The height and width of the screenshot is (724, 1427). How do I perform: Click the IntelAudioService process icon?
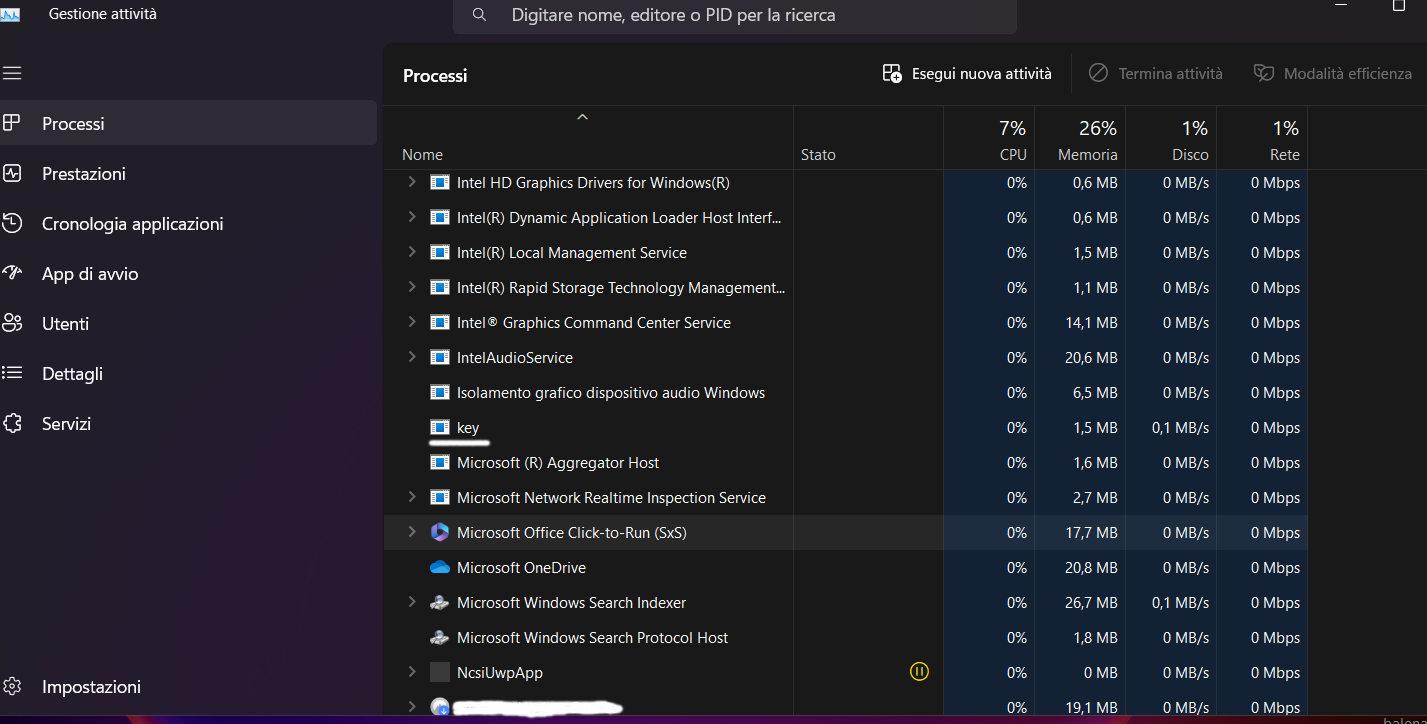pyautogui.click(x=440, y=357)
